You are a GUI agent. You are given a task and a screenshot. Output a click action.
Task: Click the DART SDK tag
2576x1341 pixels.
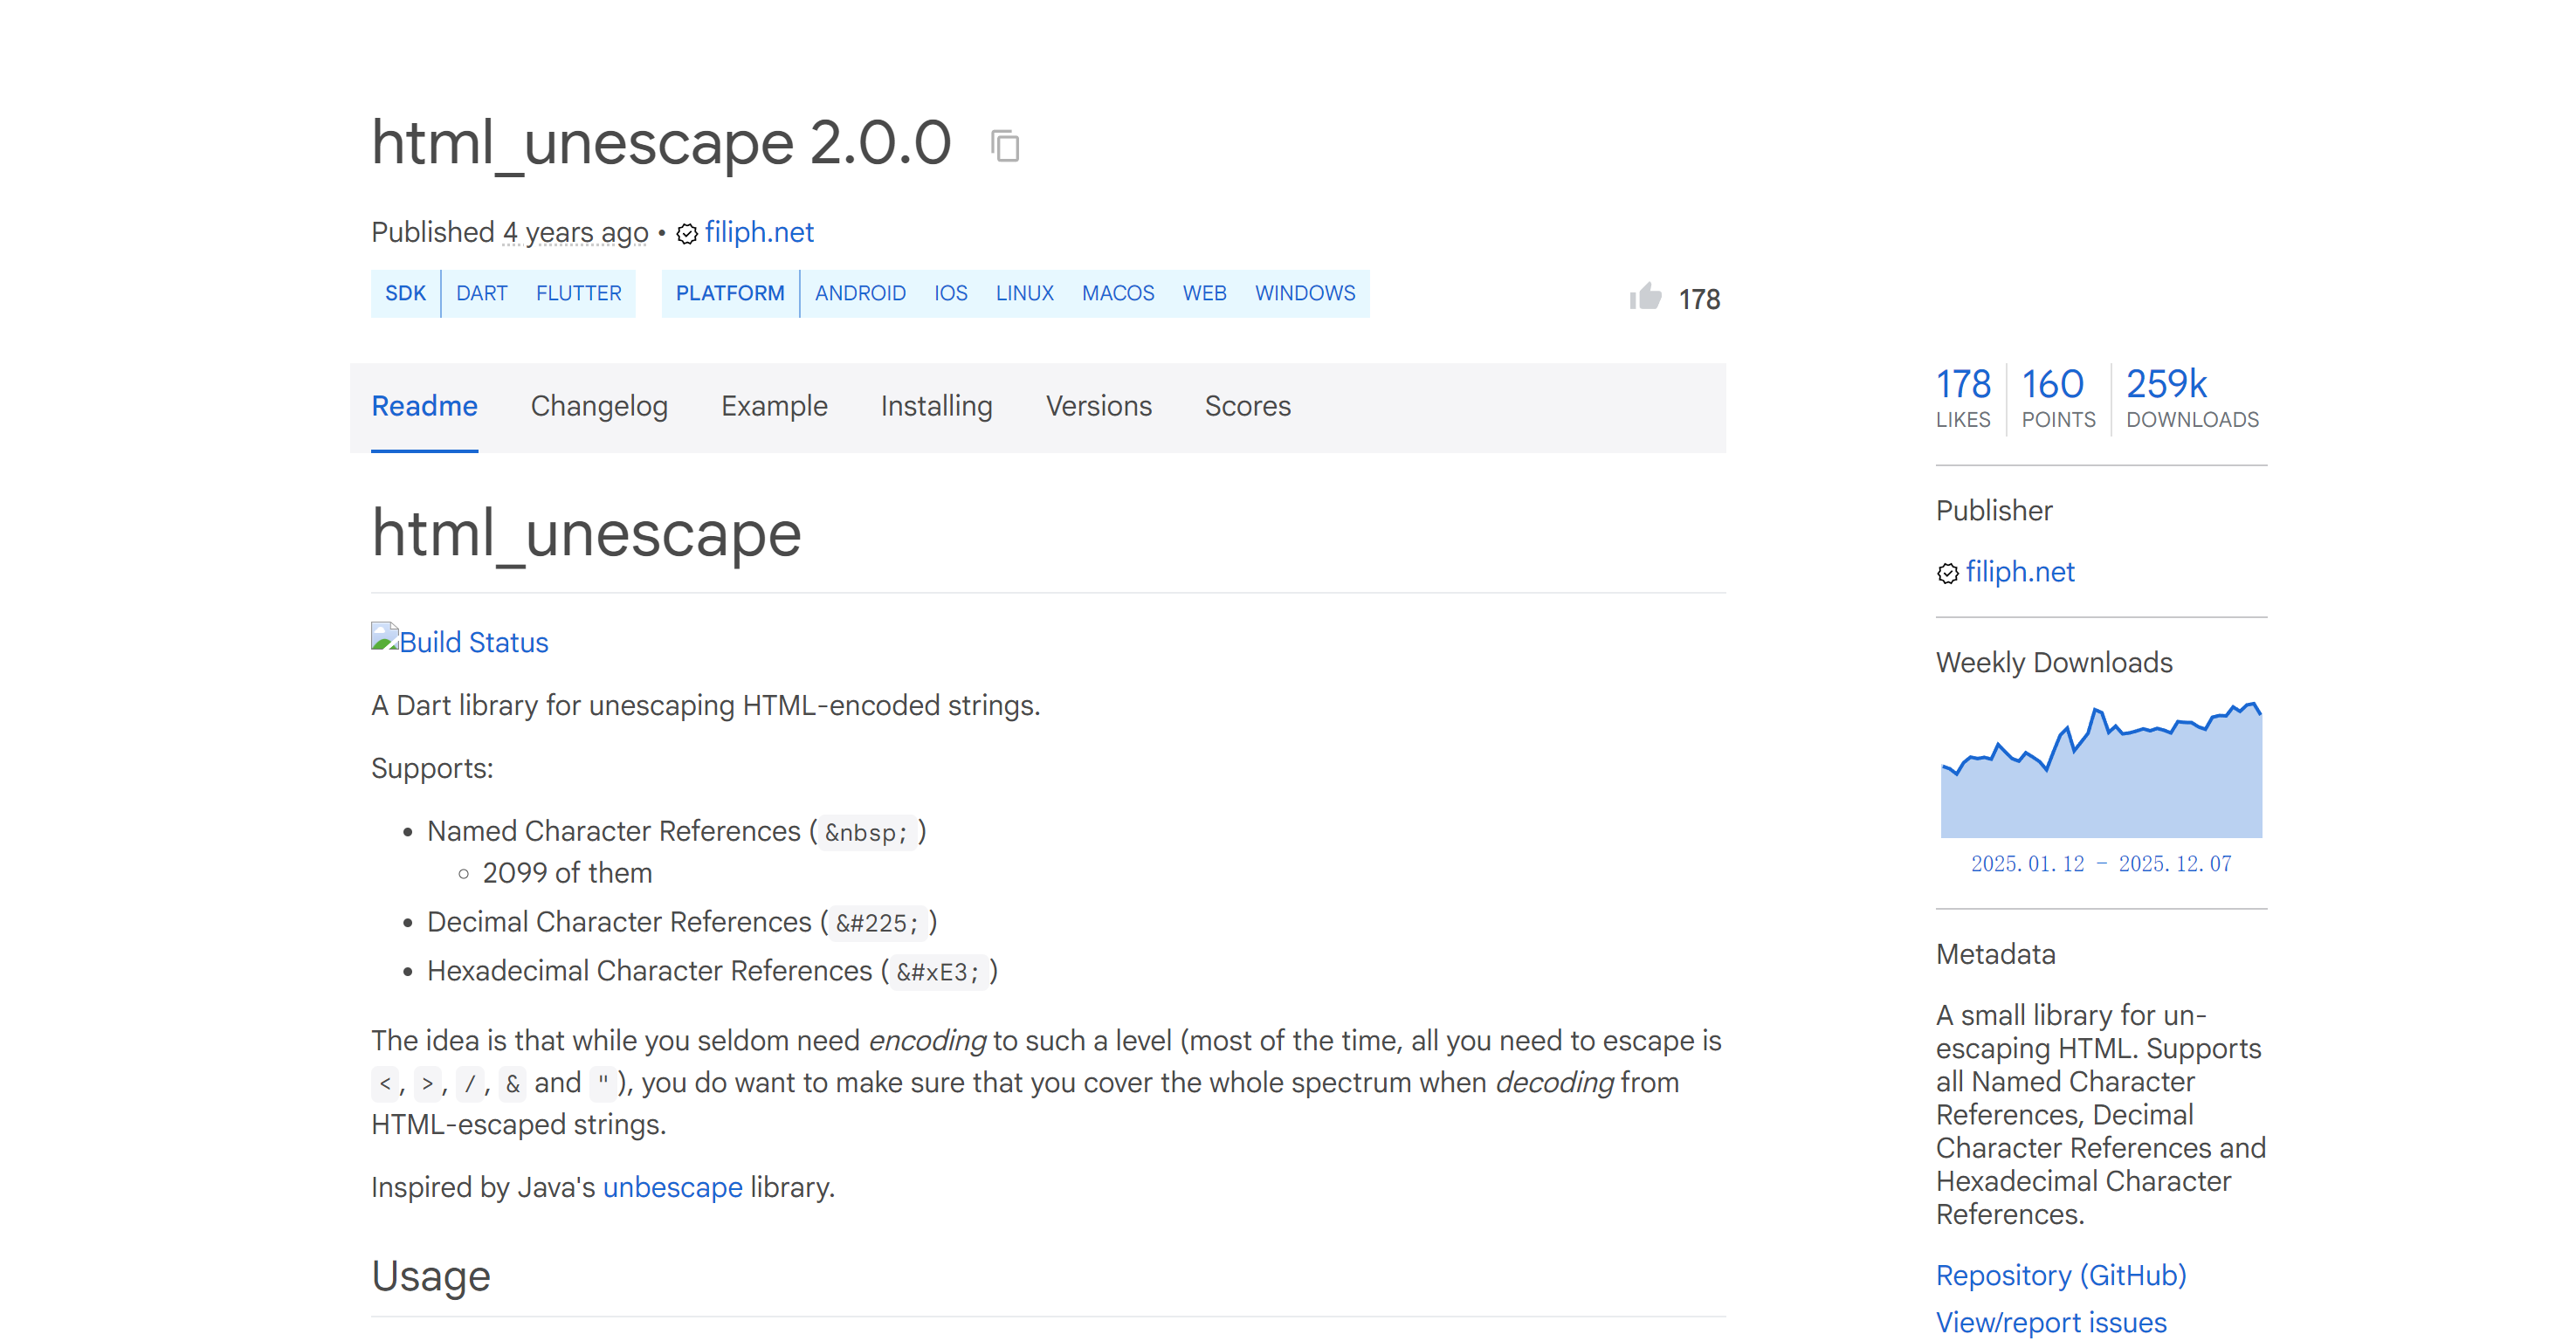tap(481, 293)
